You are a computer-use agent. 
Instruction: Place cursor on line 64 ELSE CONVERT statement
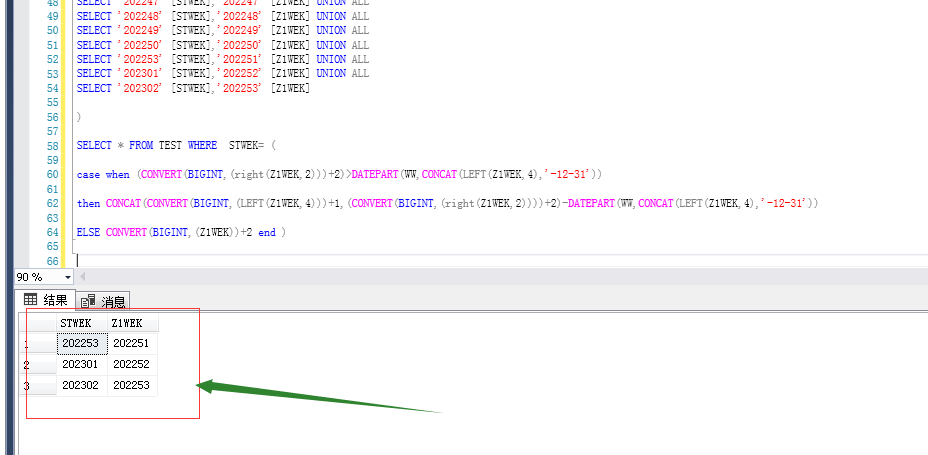(x=181, y=233)
